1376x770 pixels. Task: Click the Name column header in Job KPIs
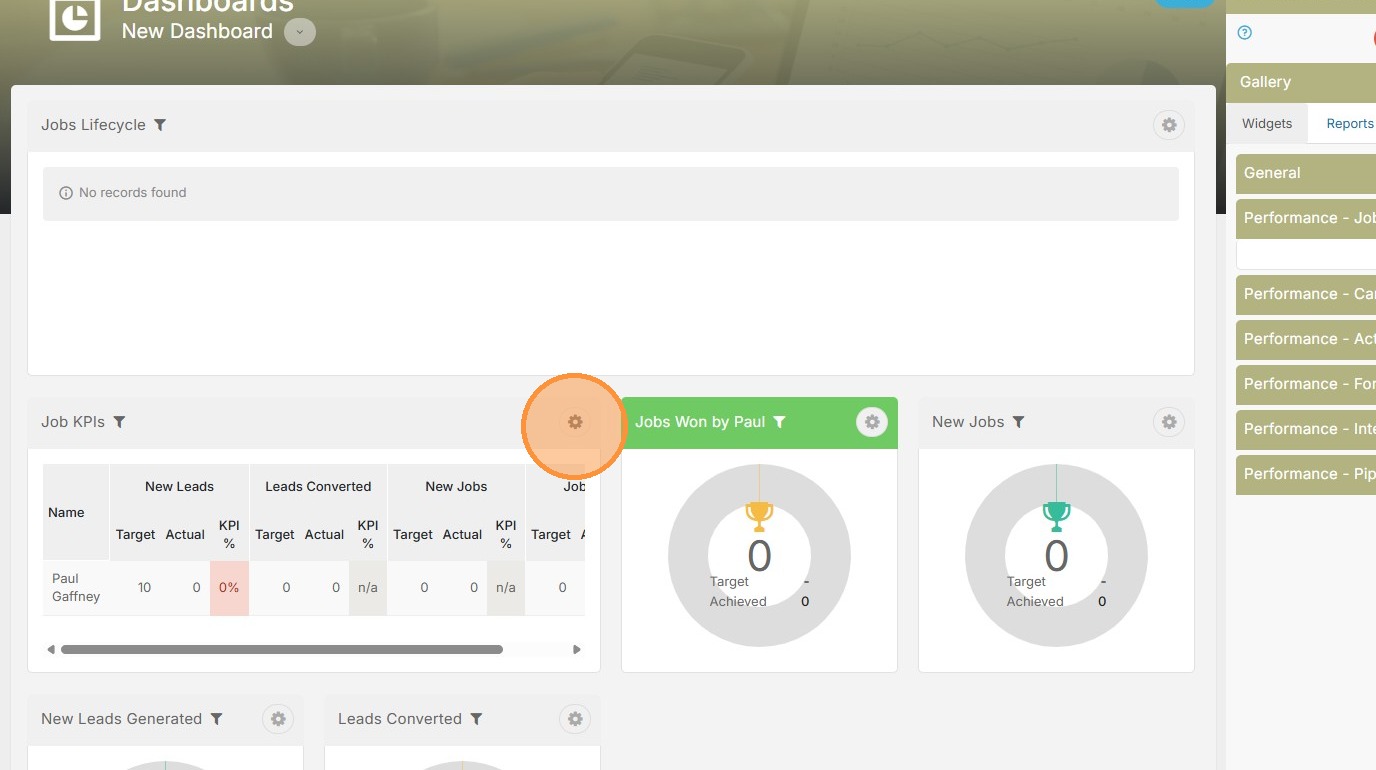(76, 512)
